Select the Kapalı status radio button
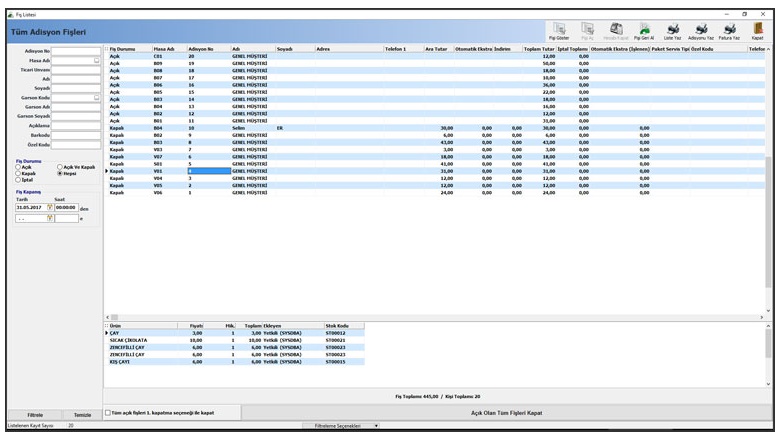The image size is (778, 435). [19, 173]
